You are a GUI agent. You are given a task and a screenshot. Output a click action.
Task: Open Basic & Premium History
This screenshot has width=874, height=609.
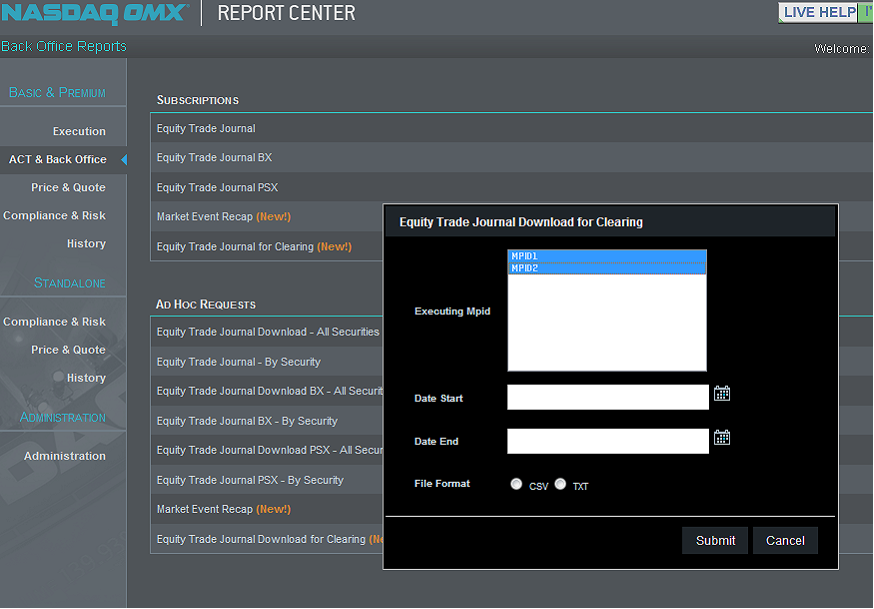86,243
